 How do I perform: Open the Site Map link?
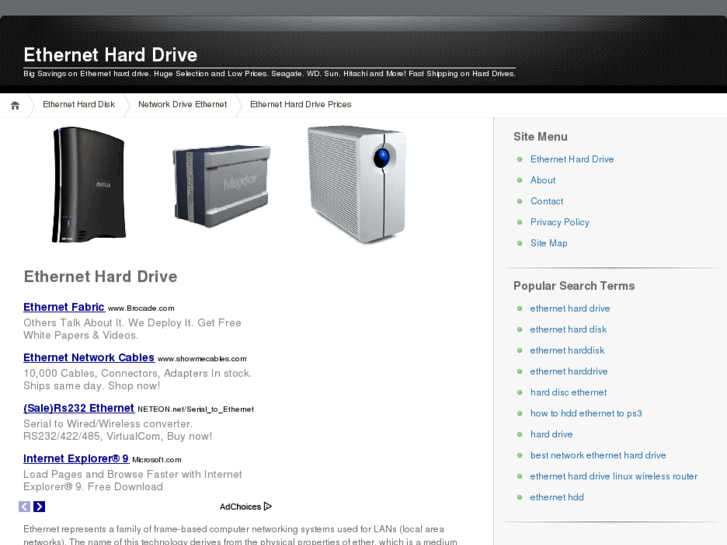[x=548, y=243]
